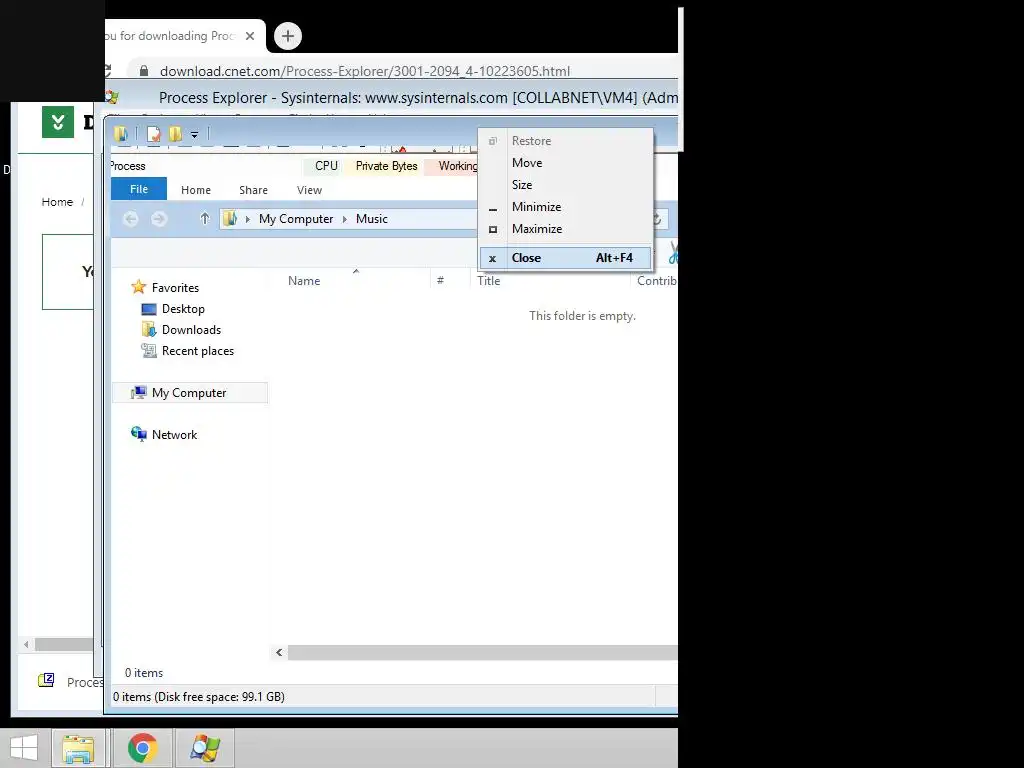1024x768 pixels.
Task: Click the Chrome address bar URL
Action: coord(364,71)
